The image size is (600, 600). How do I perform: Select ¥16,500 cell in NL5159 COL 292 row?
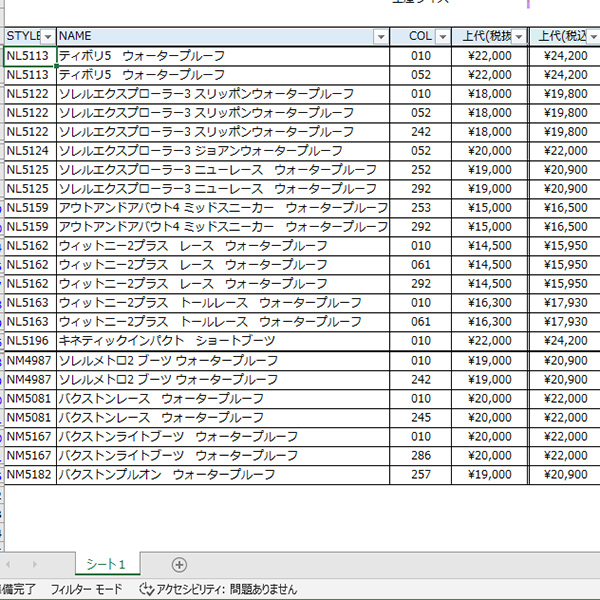[x=565, y=227]
